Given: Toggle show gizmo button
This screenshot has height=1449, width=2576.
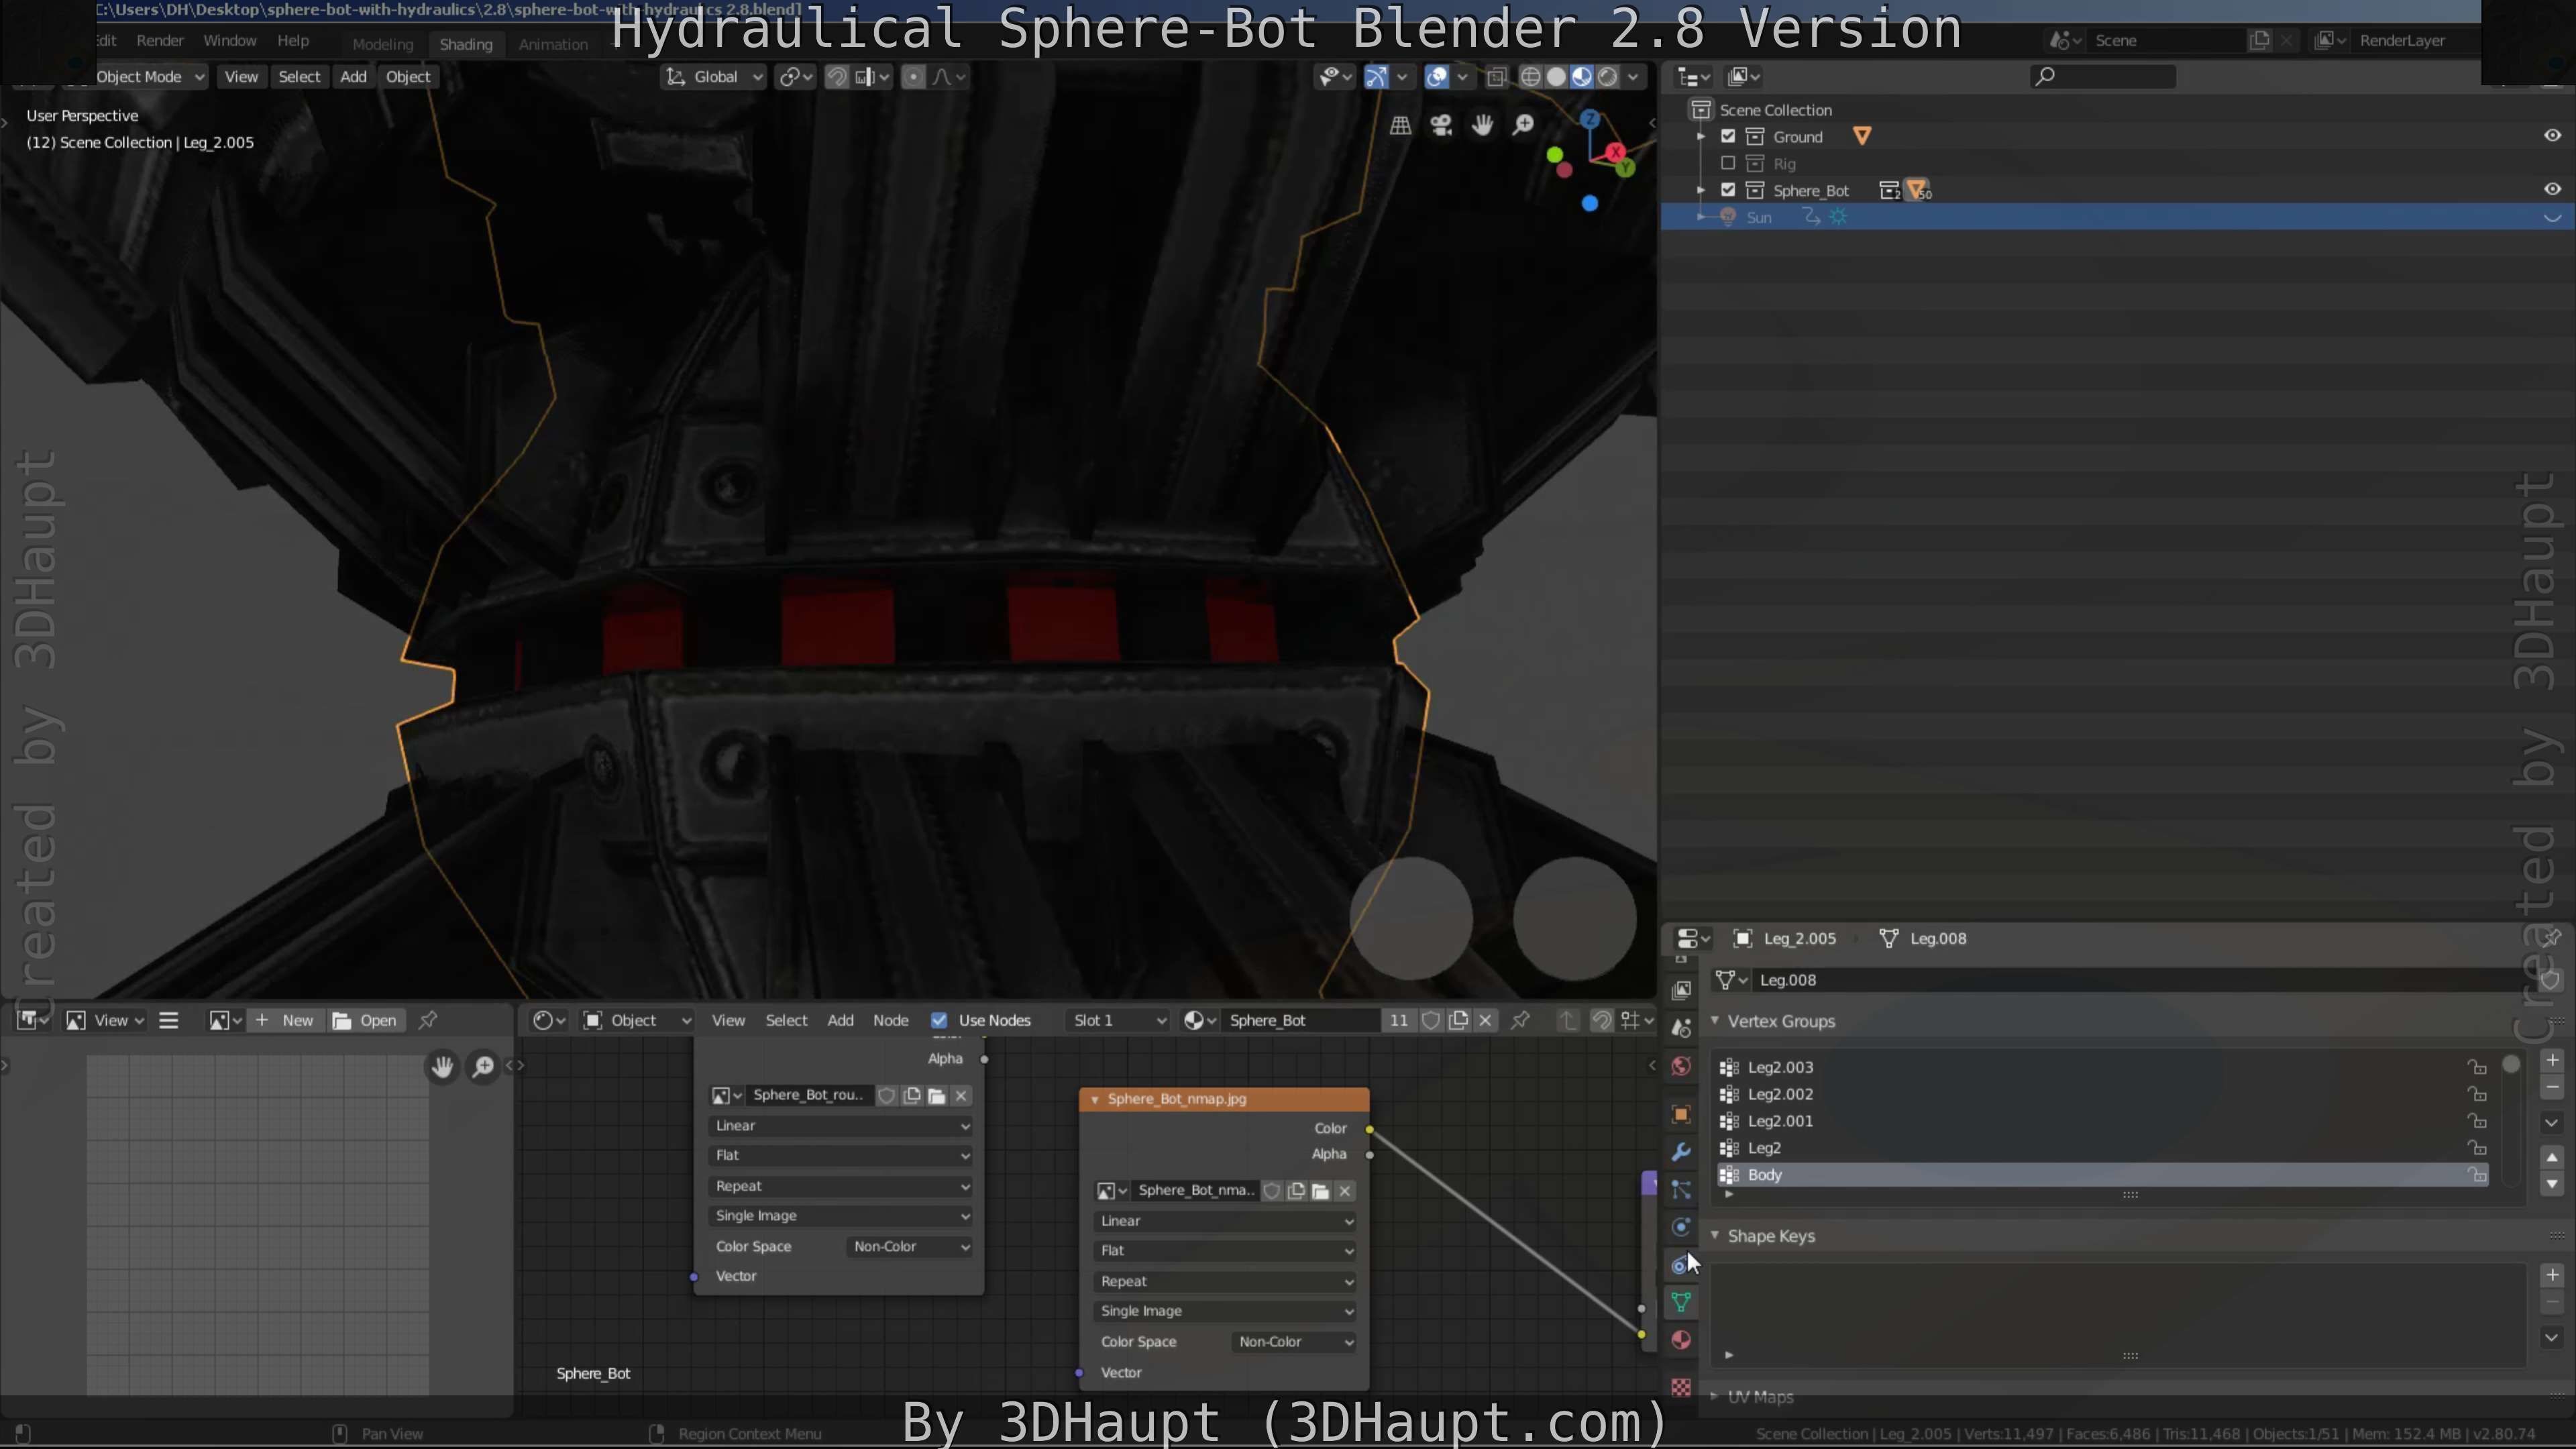Looking at the screenshot, I should (1376, 77).
